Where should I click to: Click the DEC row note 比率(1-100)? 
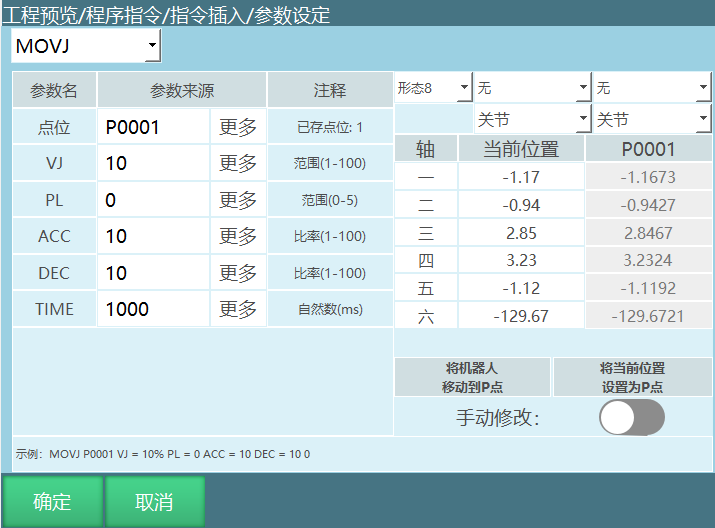click(x=330, y=273)
